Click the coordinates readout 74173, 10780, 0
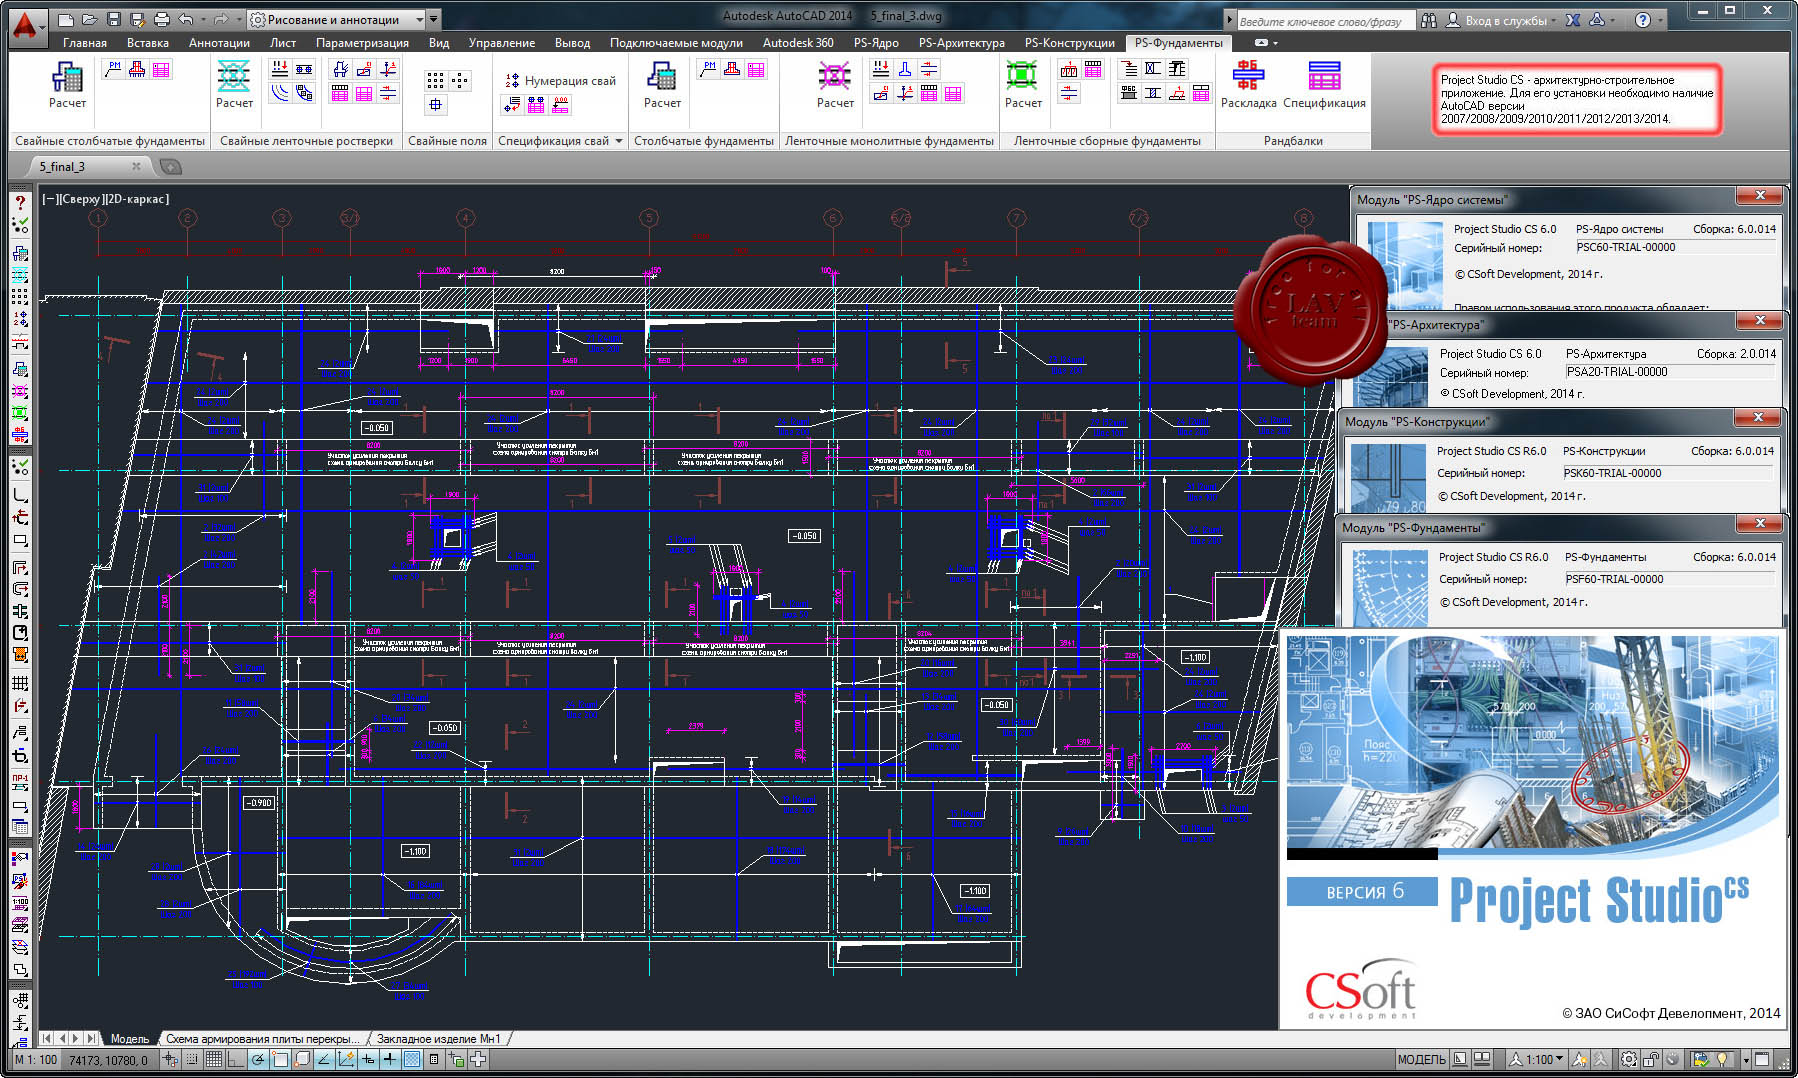The width and height of the screenshot is (1798, 1078). (x=108, y=1060)
